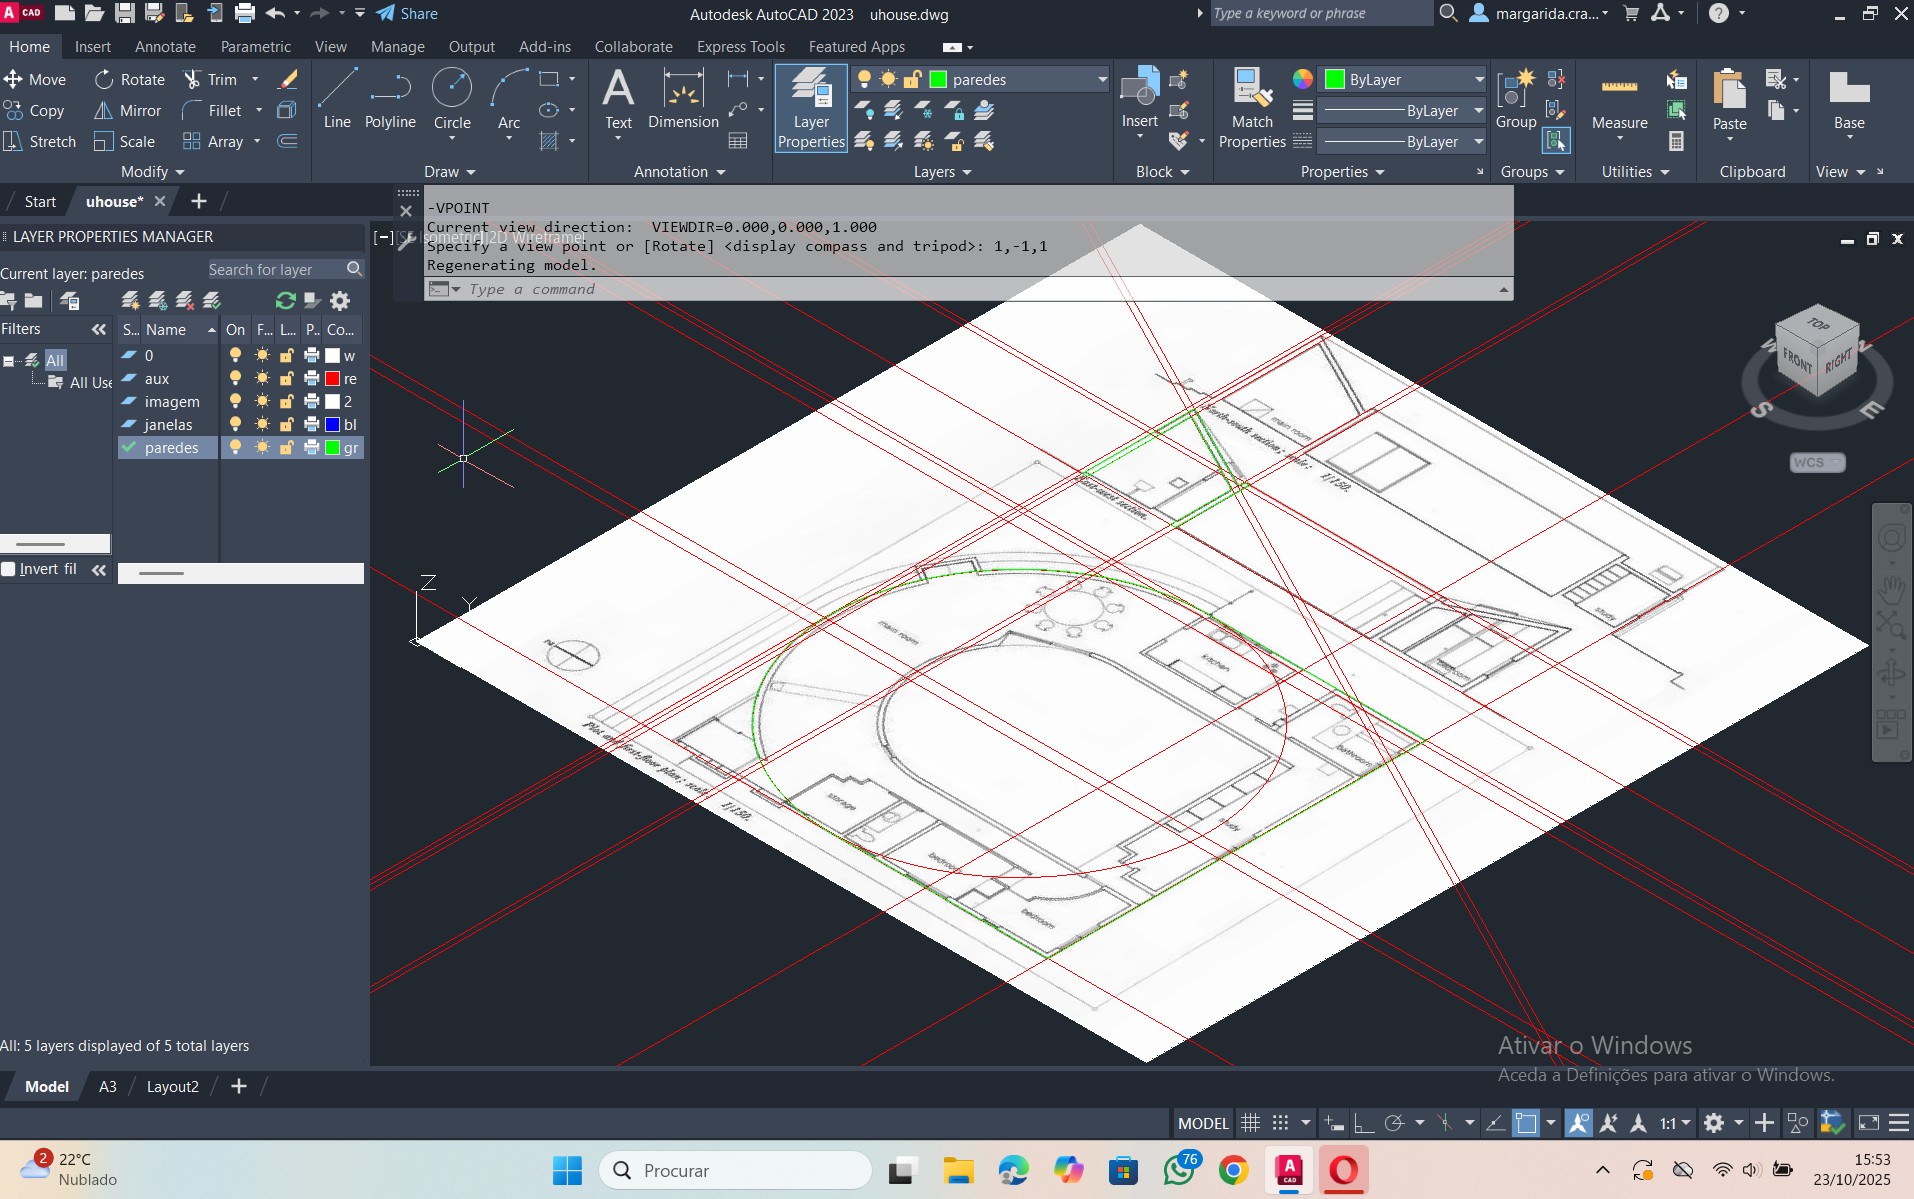Toggle grid display in status bar
The width and height of the screenshot is (1914, 1199).
point(1250,1123)
